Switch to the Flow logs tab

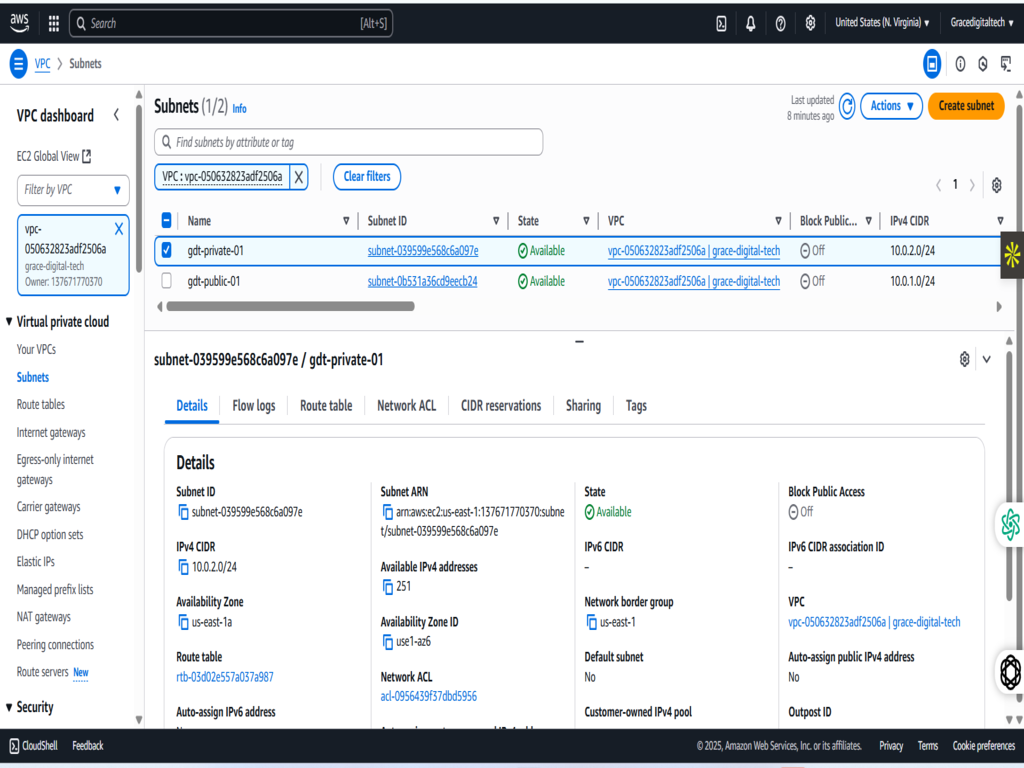coord(254,406)
